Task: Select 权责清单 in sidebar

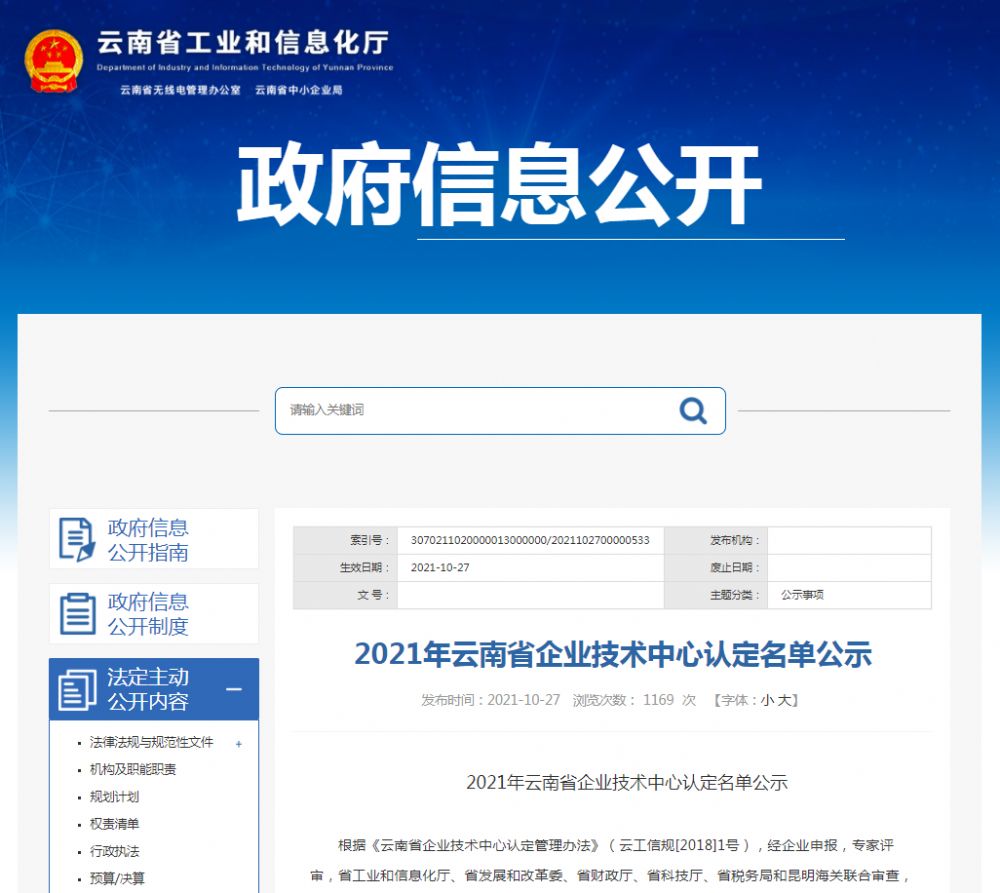Action: (x=114, y=824)
